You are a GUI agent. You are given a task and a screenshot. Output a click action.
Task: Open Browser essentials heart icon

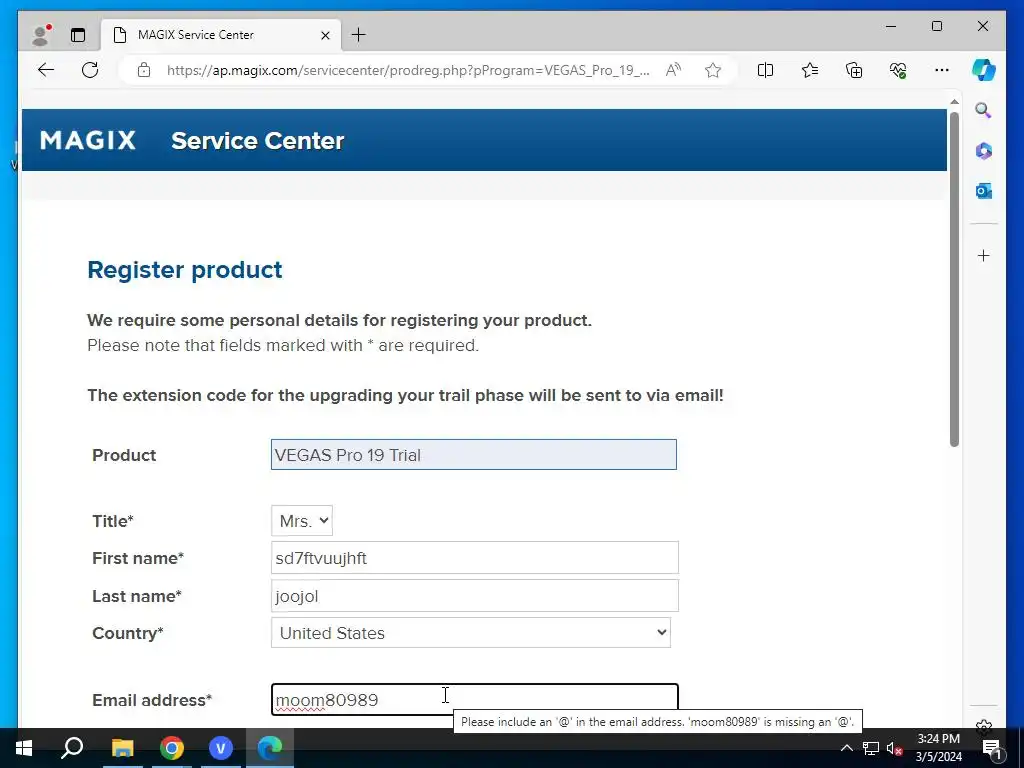[x=898, y=70]
